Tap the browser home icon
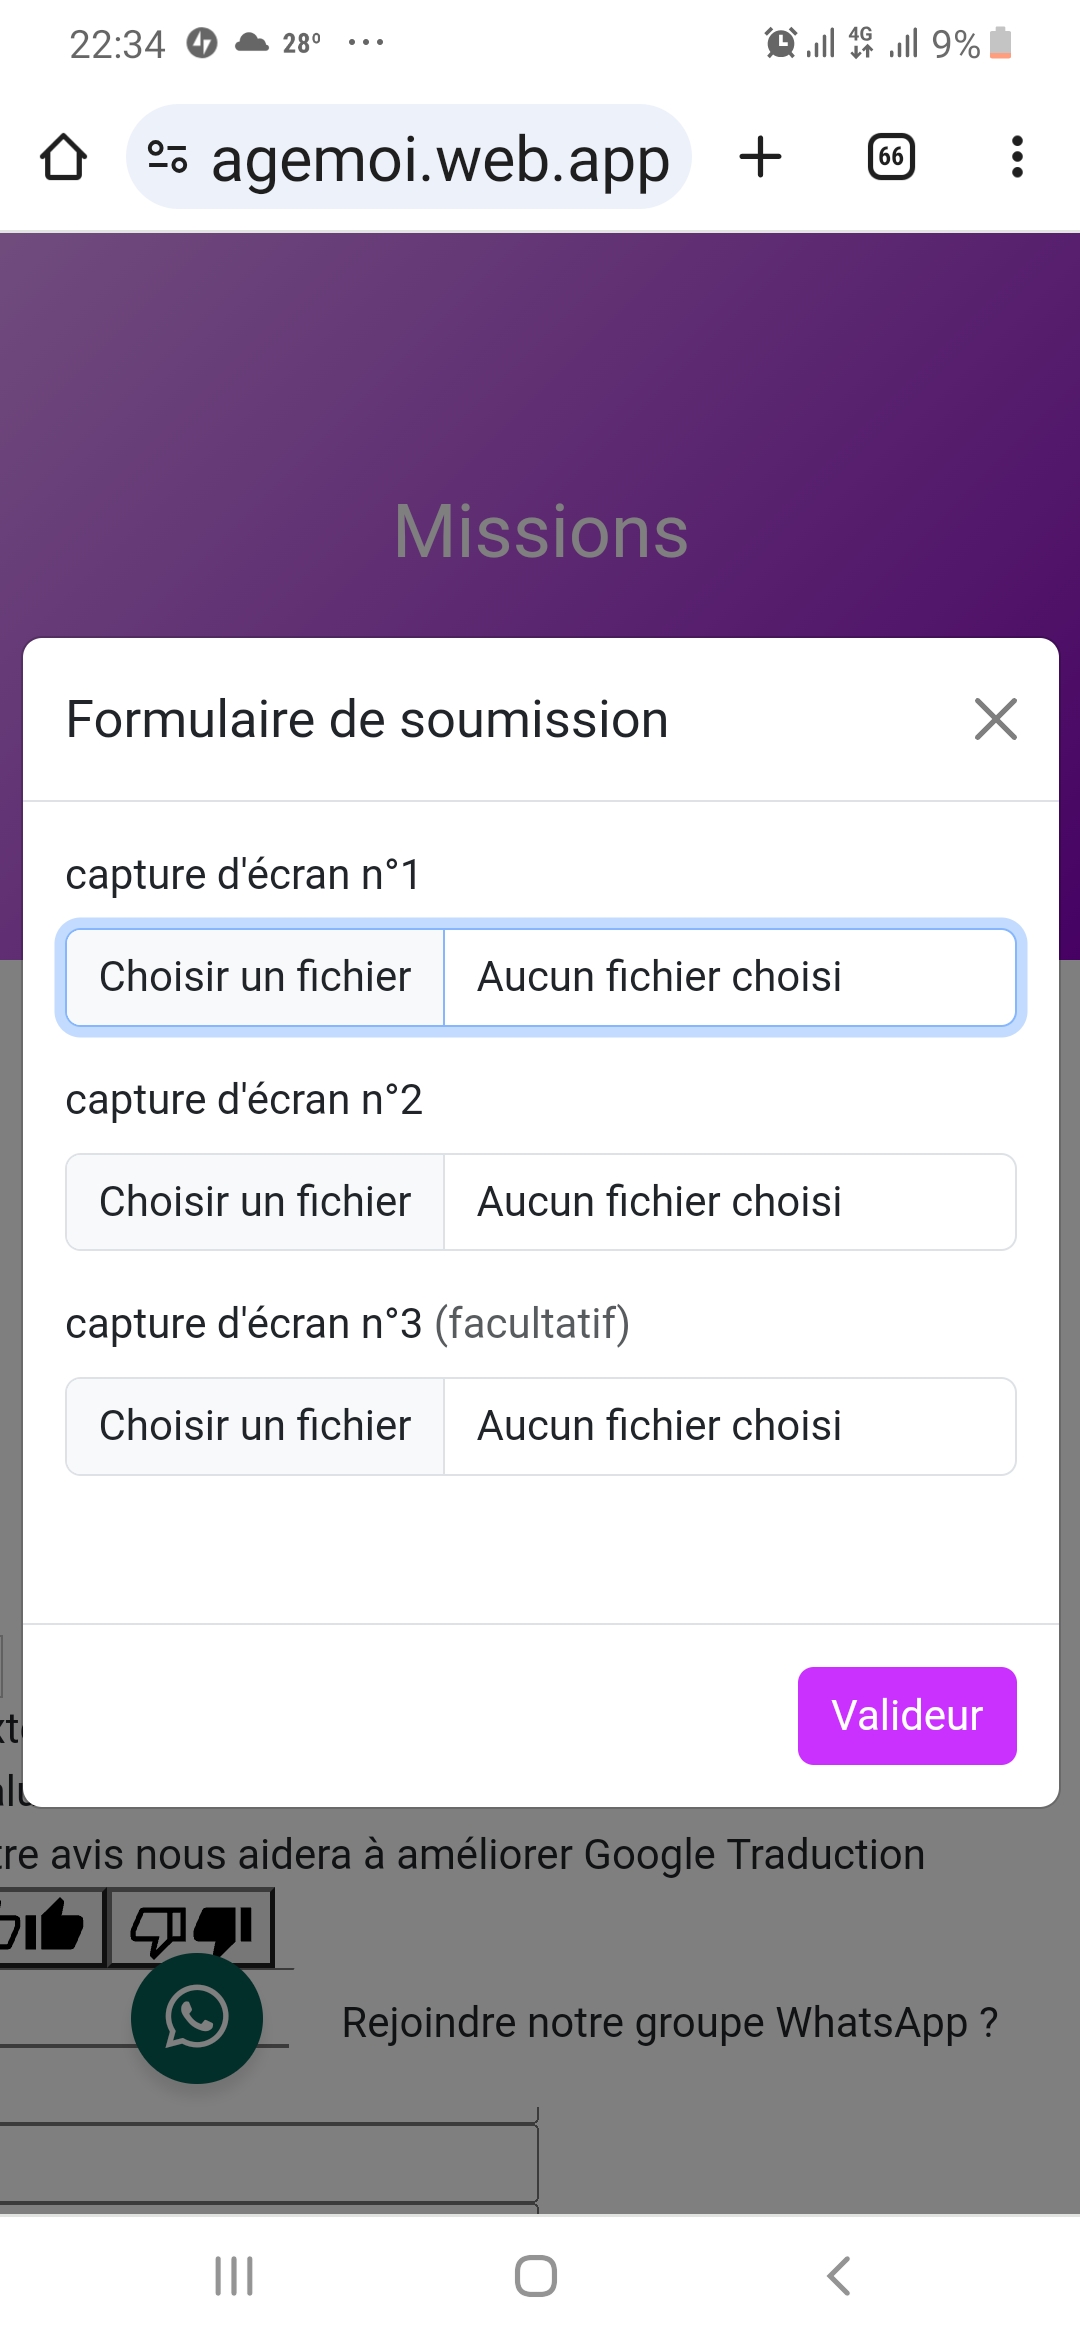The width and height of the screenshot is (1080, 2340). point(63,158)
